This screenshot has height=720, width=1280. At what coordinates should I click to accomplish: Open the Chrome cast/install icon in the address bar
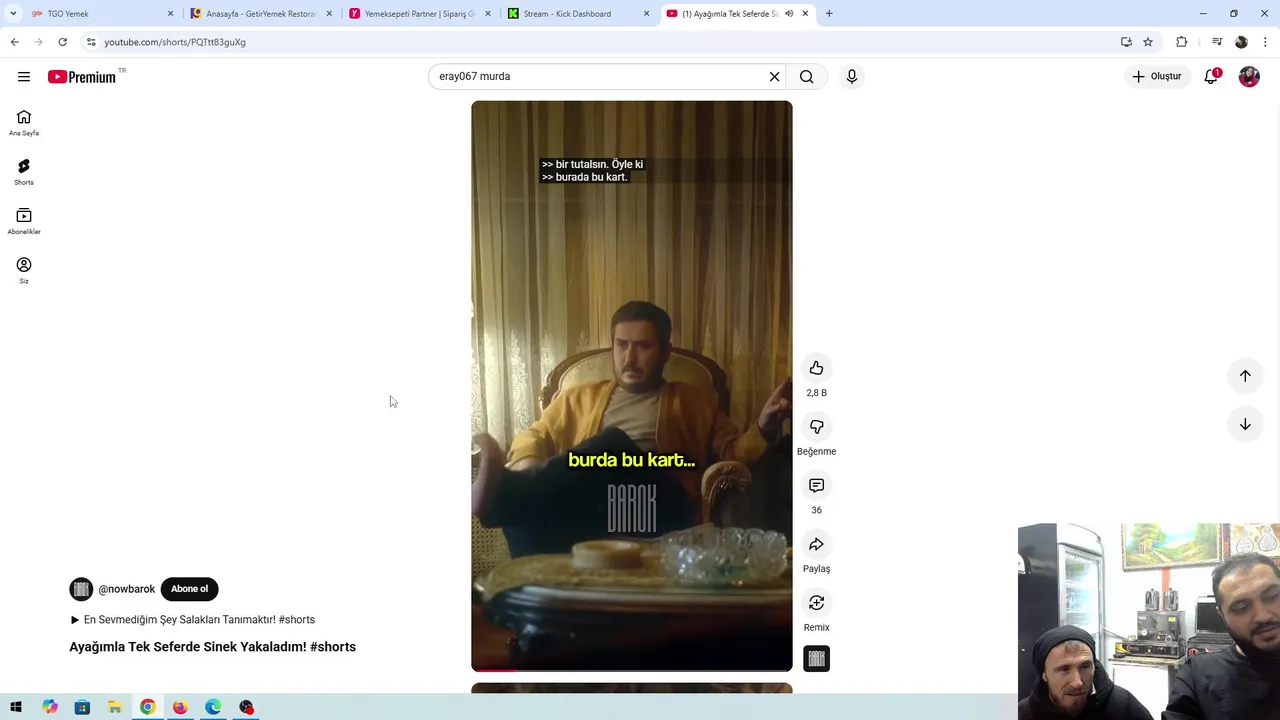(x=1126, y=42)
